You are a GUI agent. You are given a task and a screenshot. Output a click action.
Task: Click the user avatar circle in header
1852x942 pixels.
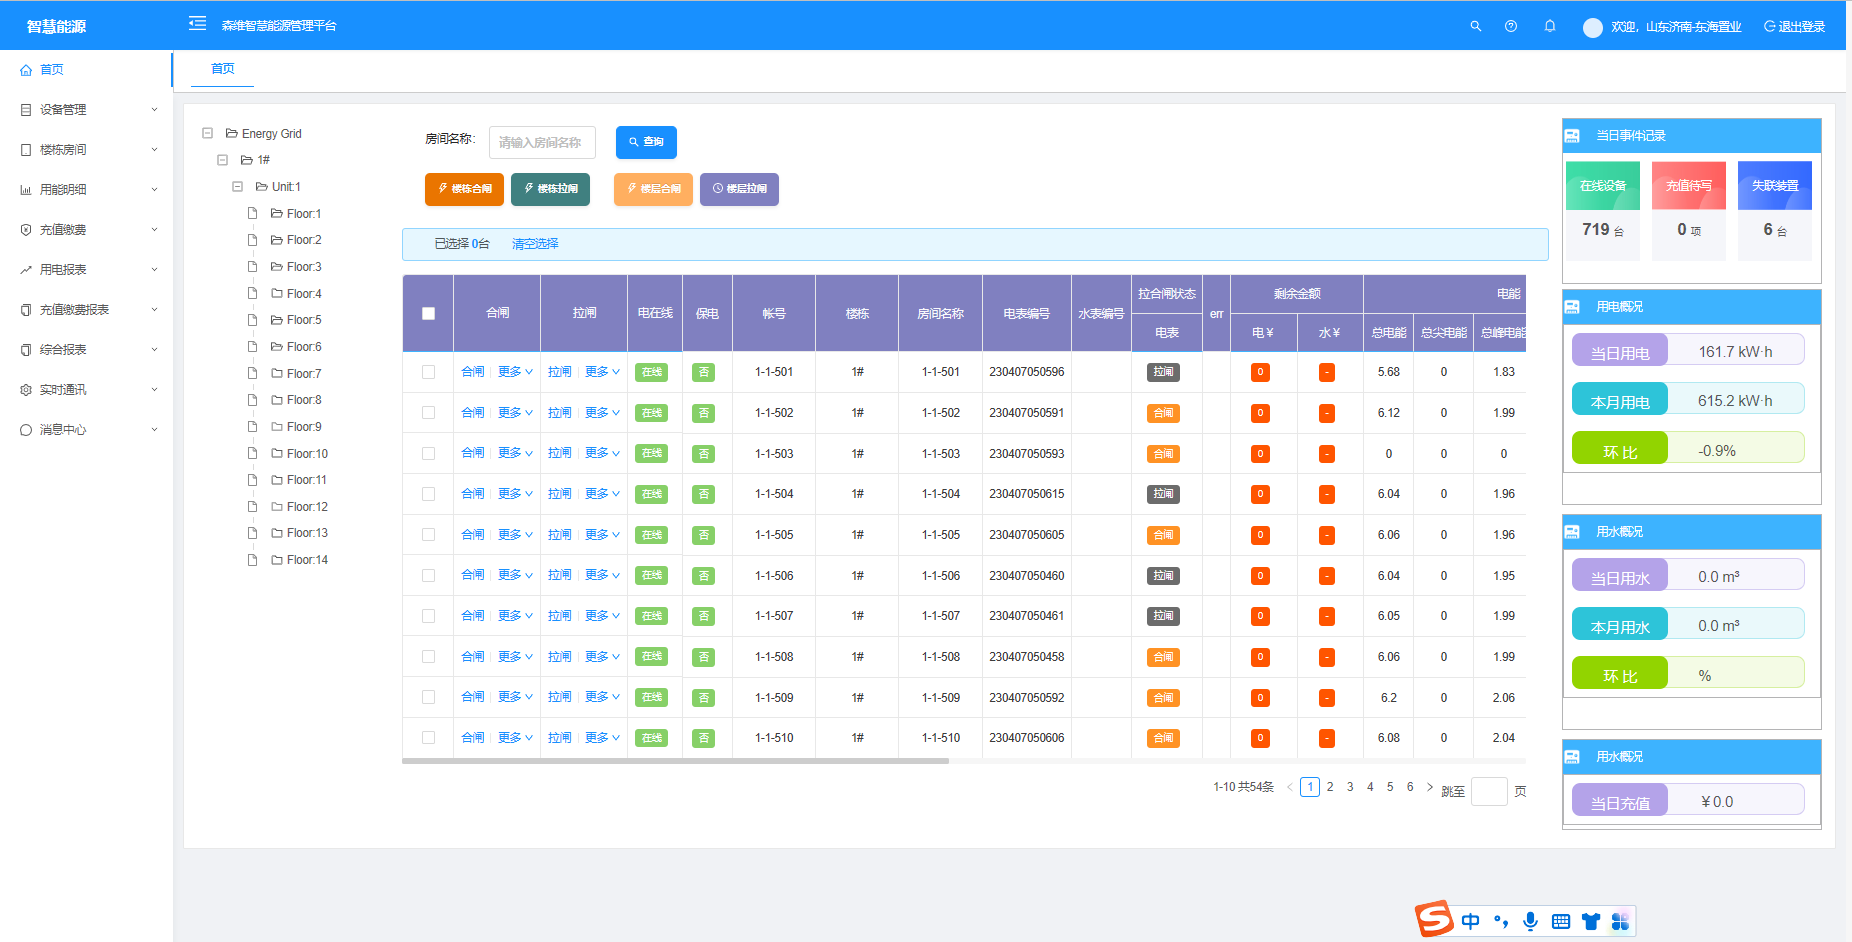click(x=1592, y=28)
